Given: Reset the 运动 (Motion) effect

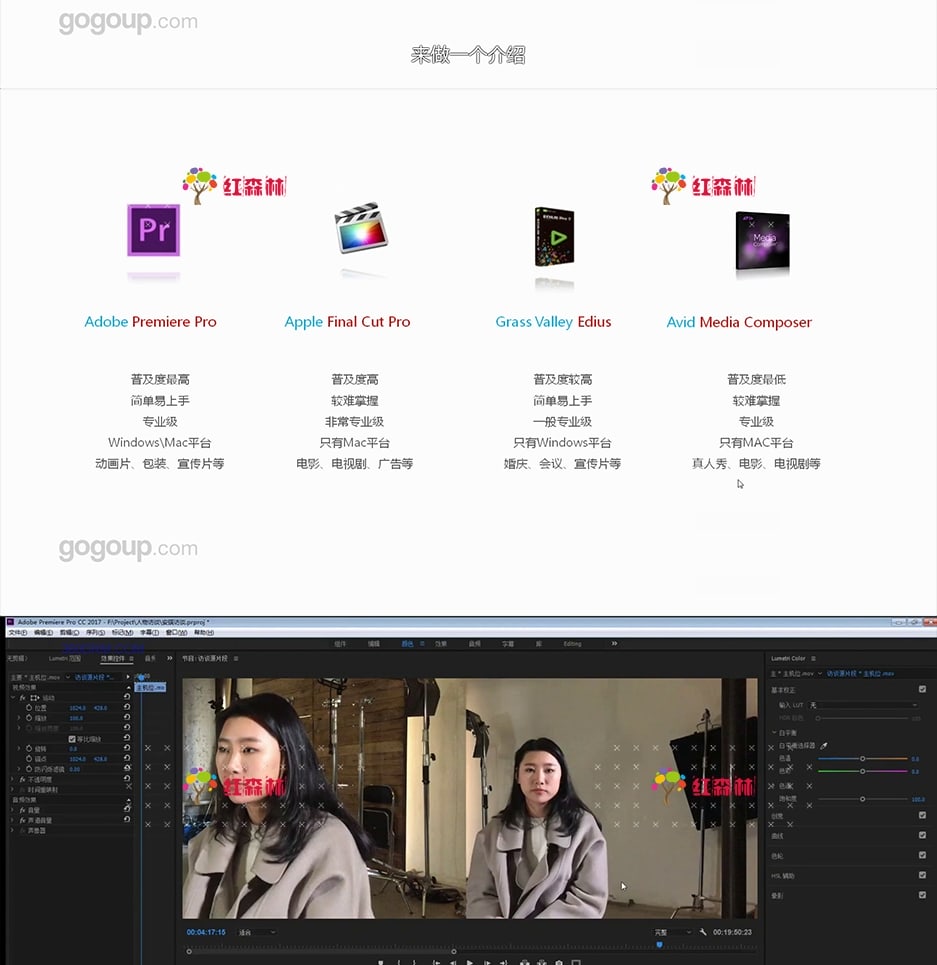Looking at the screenshot, I should (127, 697).
